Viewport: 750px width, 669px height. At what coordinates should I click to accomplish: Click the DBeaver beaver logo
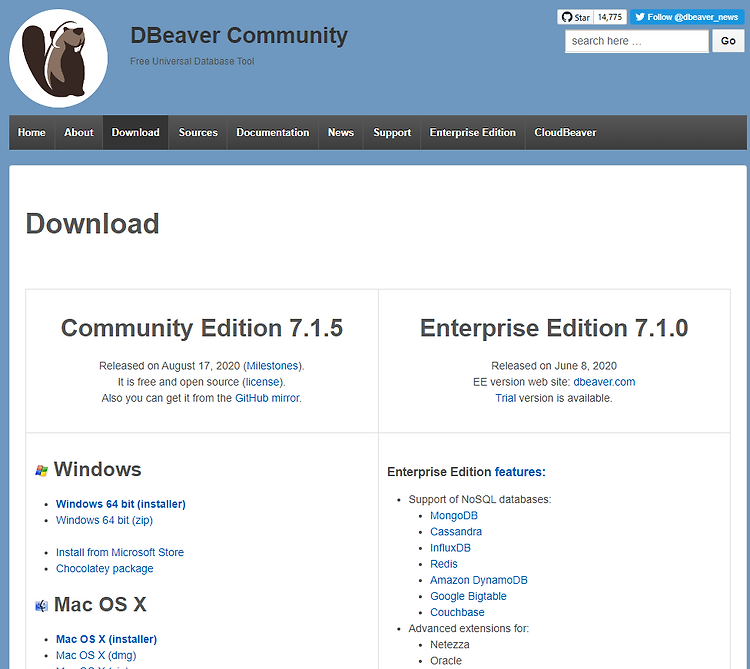point(58,58)
